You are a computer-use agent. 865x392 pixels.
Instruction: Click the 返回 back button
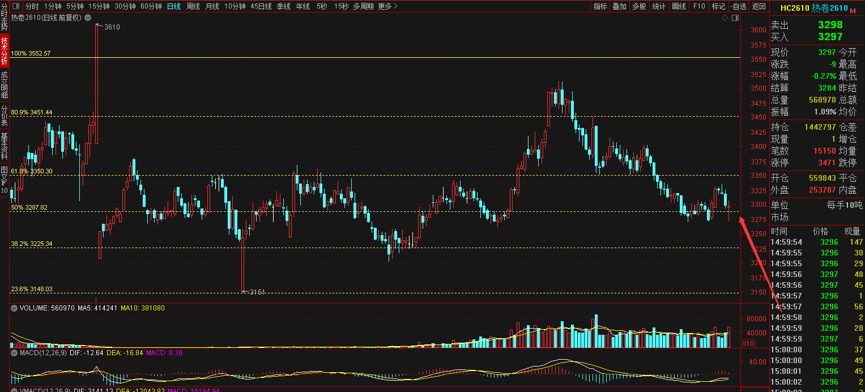pyautogui.click(x=759, y=7)
